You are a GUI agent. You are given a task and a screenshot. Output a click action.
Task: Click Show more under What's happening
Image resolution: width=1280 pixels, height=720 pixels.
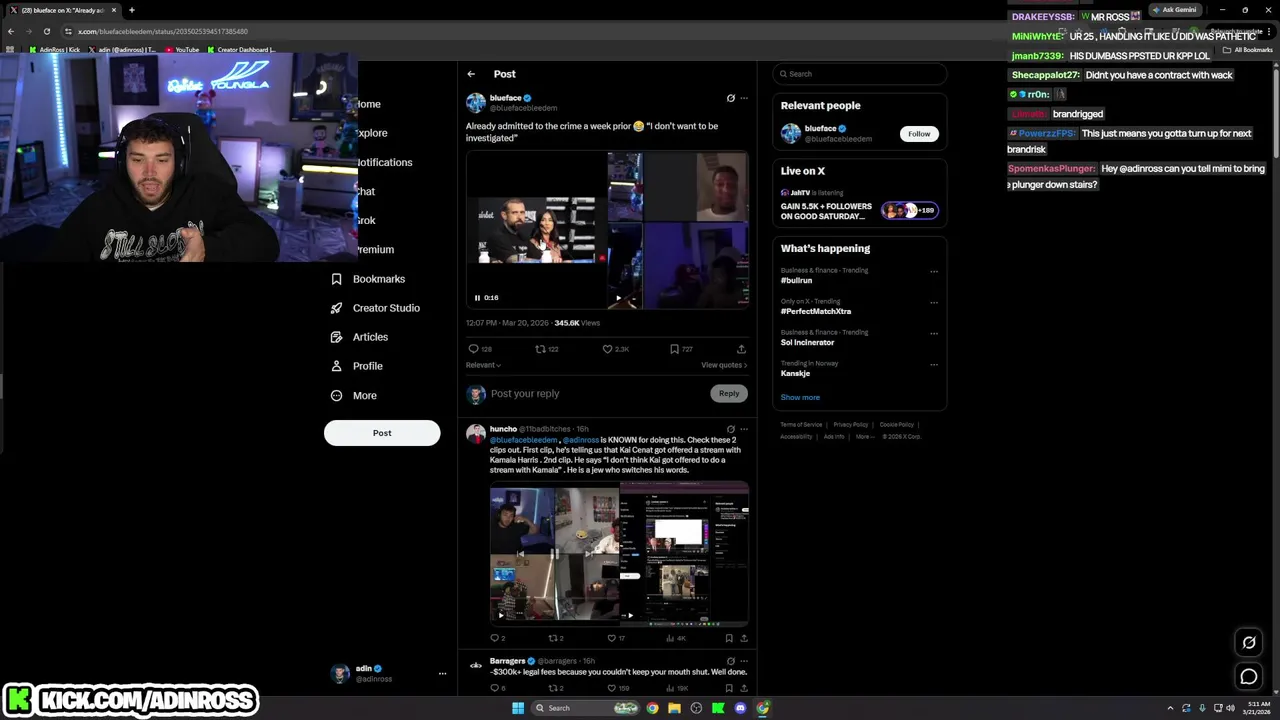[800, 397]
